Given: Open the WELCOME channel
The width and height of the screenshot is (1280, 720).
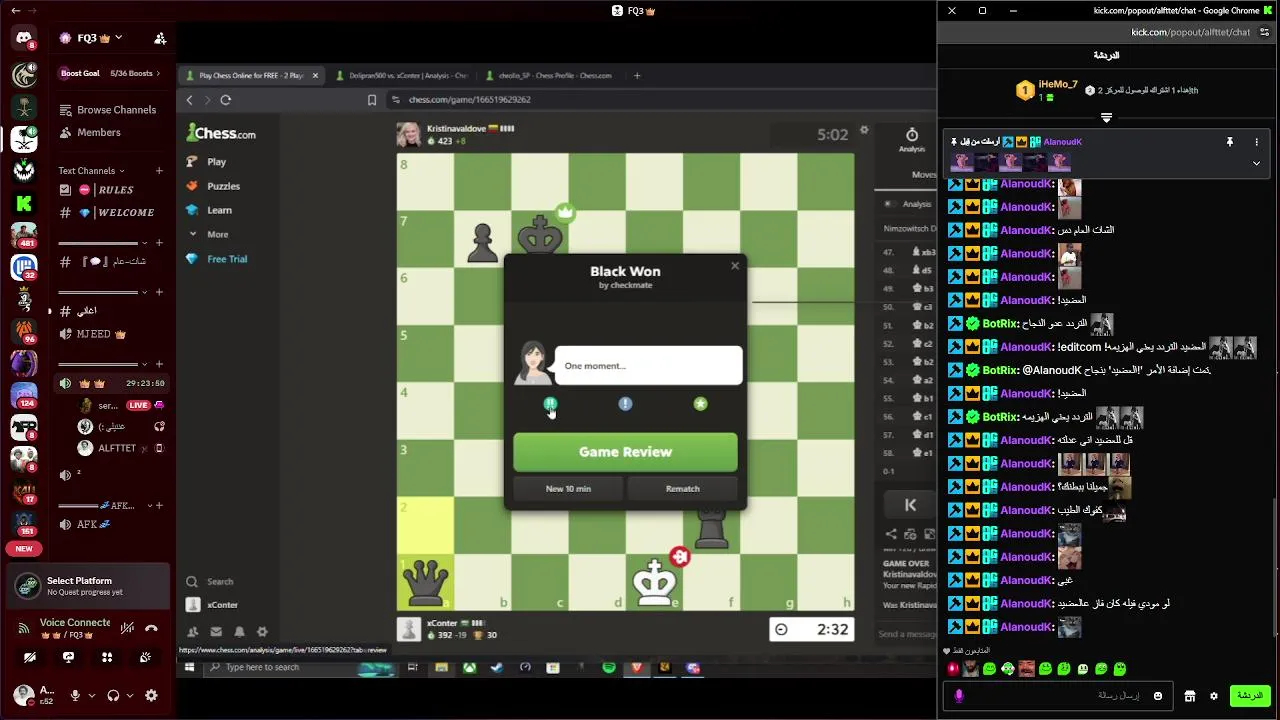Looking at the screenshot, I should pos(110,213).
